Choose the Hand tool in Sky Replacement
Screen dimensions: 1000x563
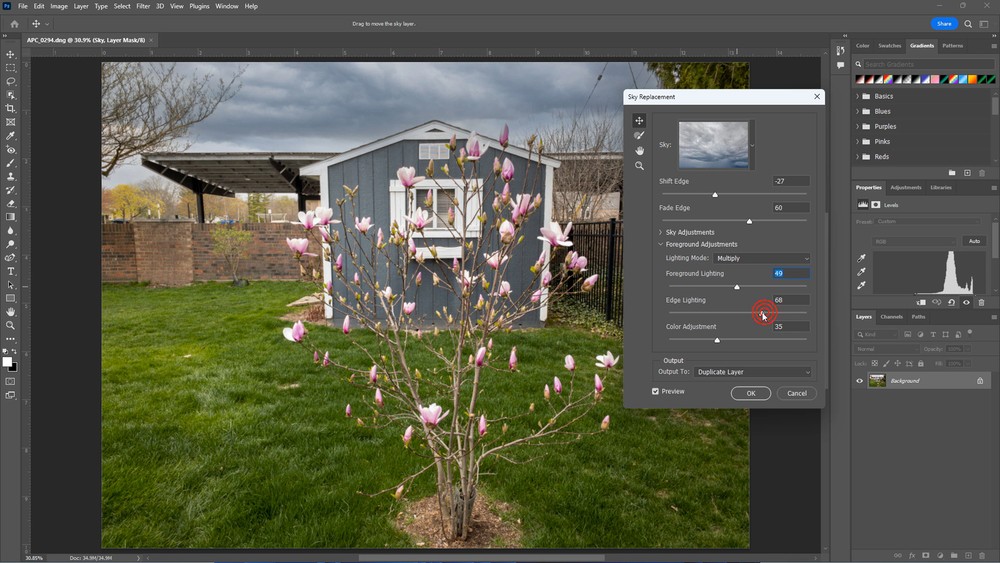click(639, 150)
